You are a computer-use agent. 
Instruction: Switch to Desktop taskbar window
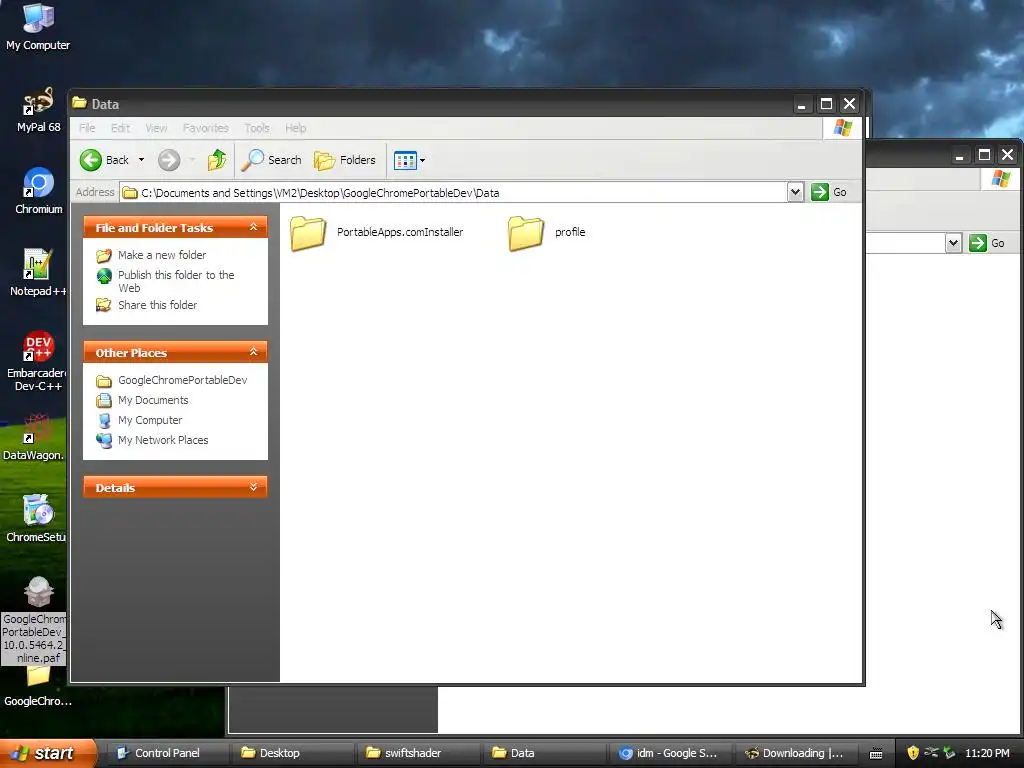pos(293,753)
